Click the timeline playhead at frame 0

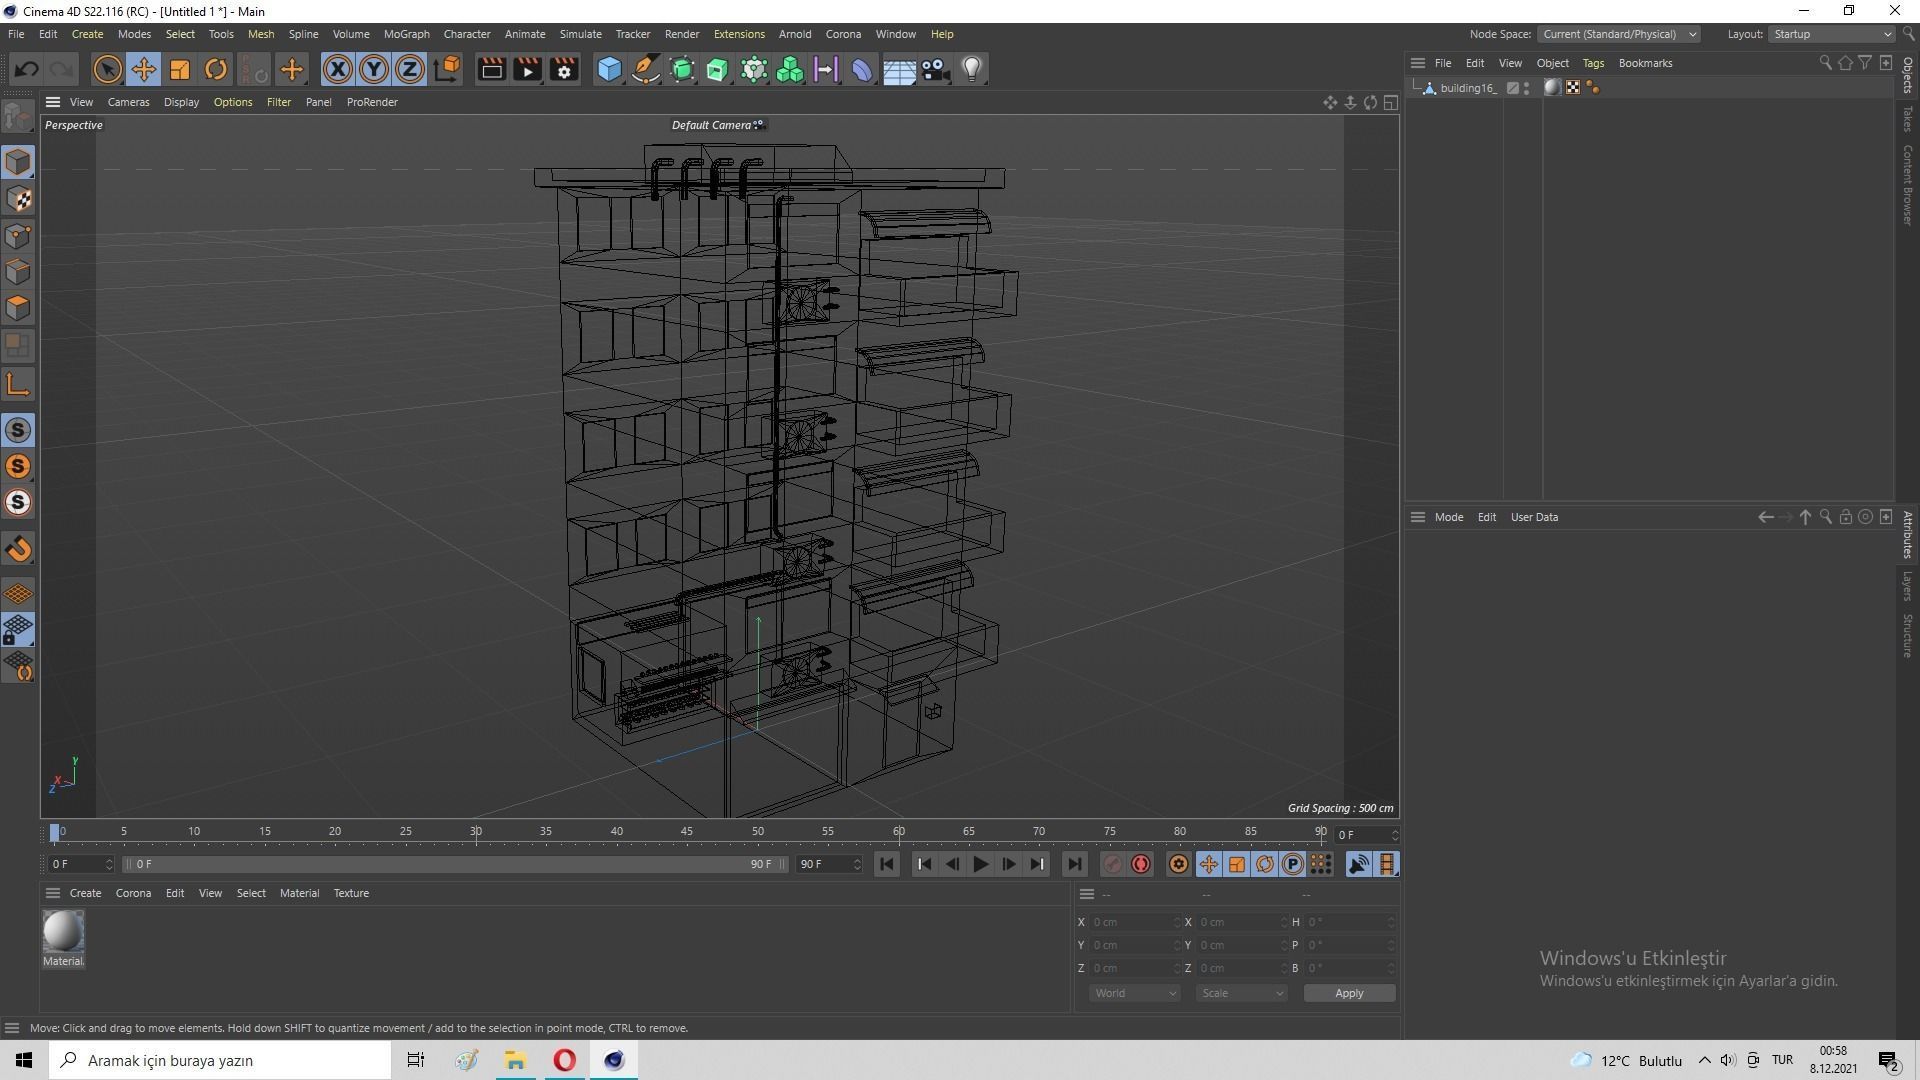point(55,832)
